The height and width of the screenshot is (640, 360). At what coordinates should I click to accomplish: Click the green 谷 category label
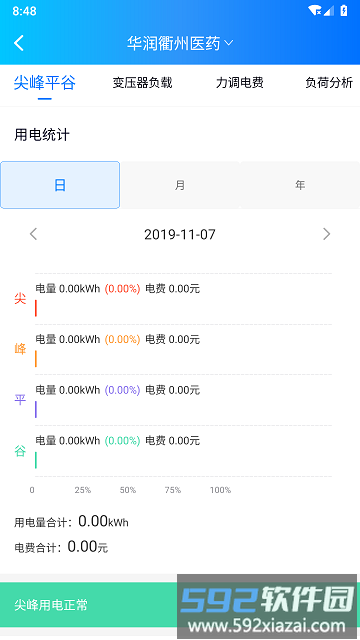tap(20, 451)
